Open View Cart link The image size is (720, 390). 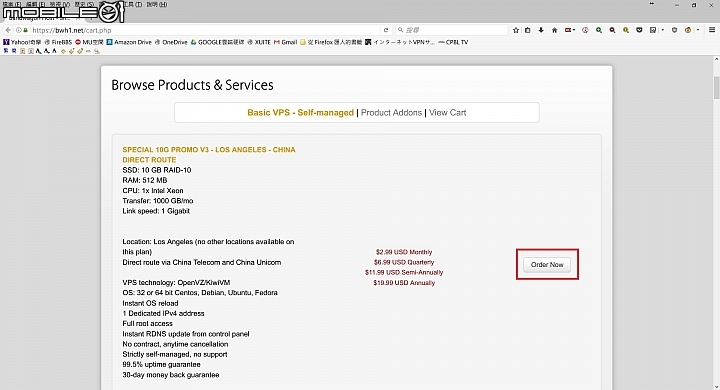point(448,113)
